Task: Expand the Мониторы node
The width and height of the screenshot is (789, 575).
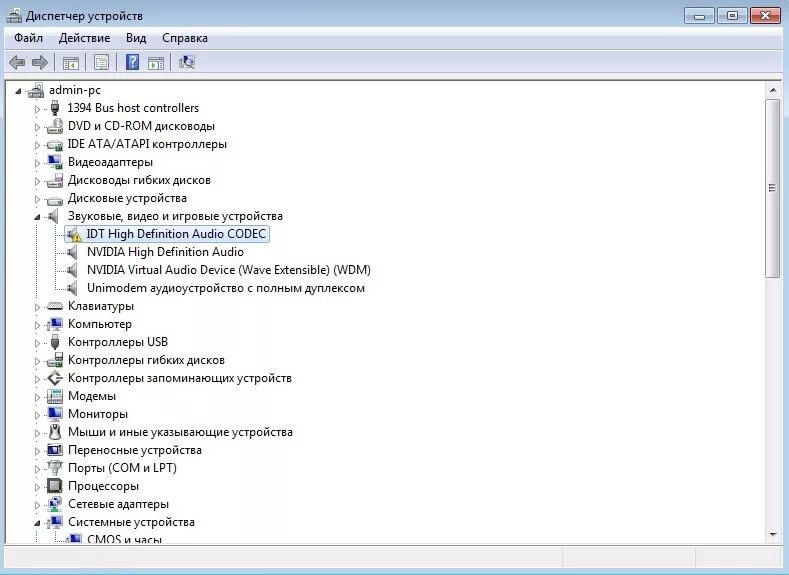Action: (37, 415)
